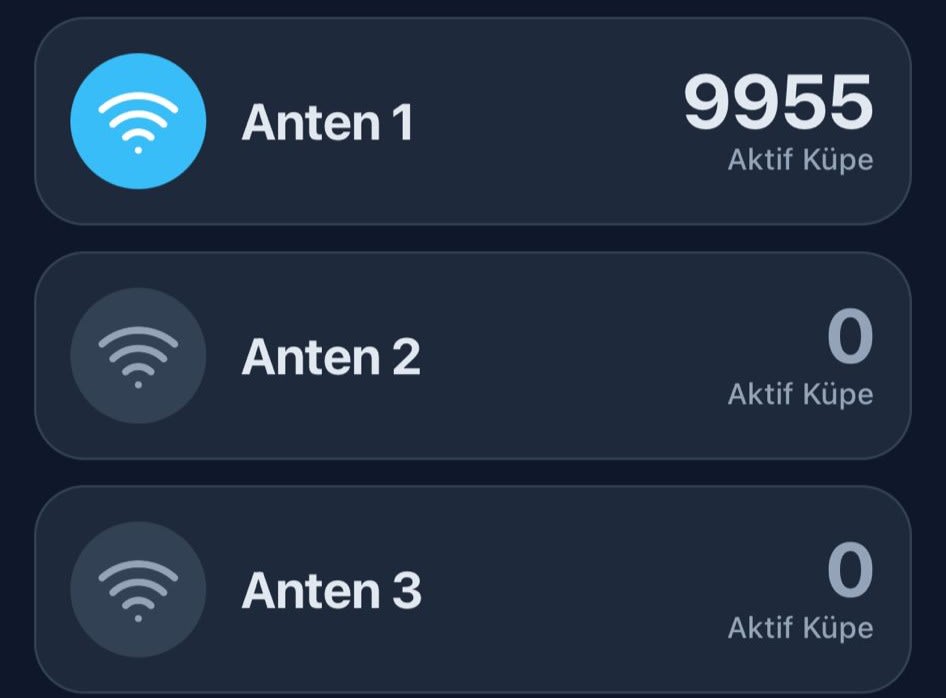Tap the dimmed antenna icon on the bottom card
The image size is (946, 698).
tap(137, 590)
